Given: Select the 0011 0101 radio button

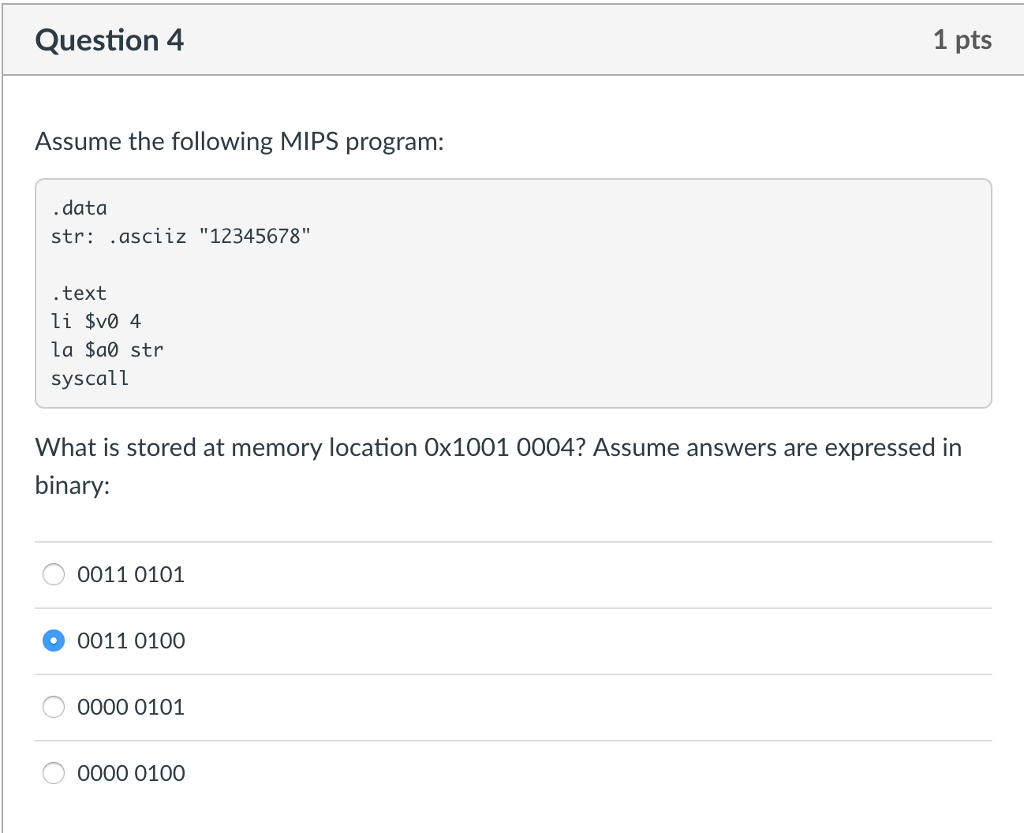Looking at the screenshot, I should click(54, 575).
